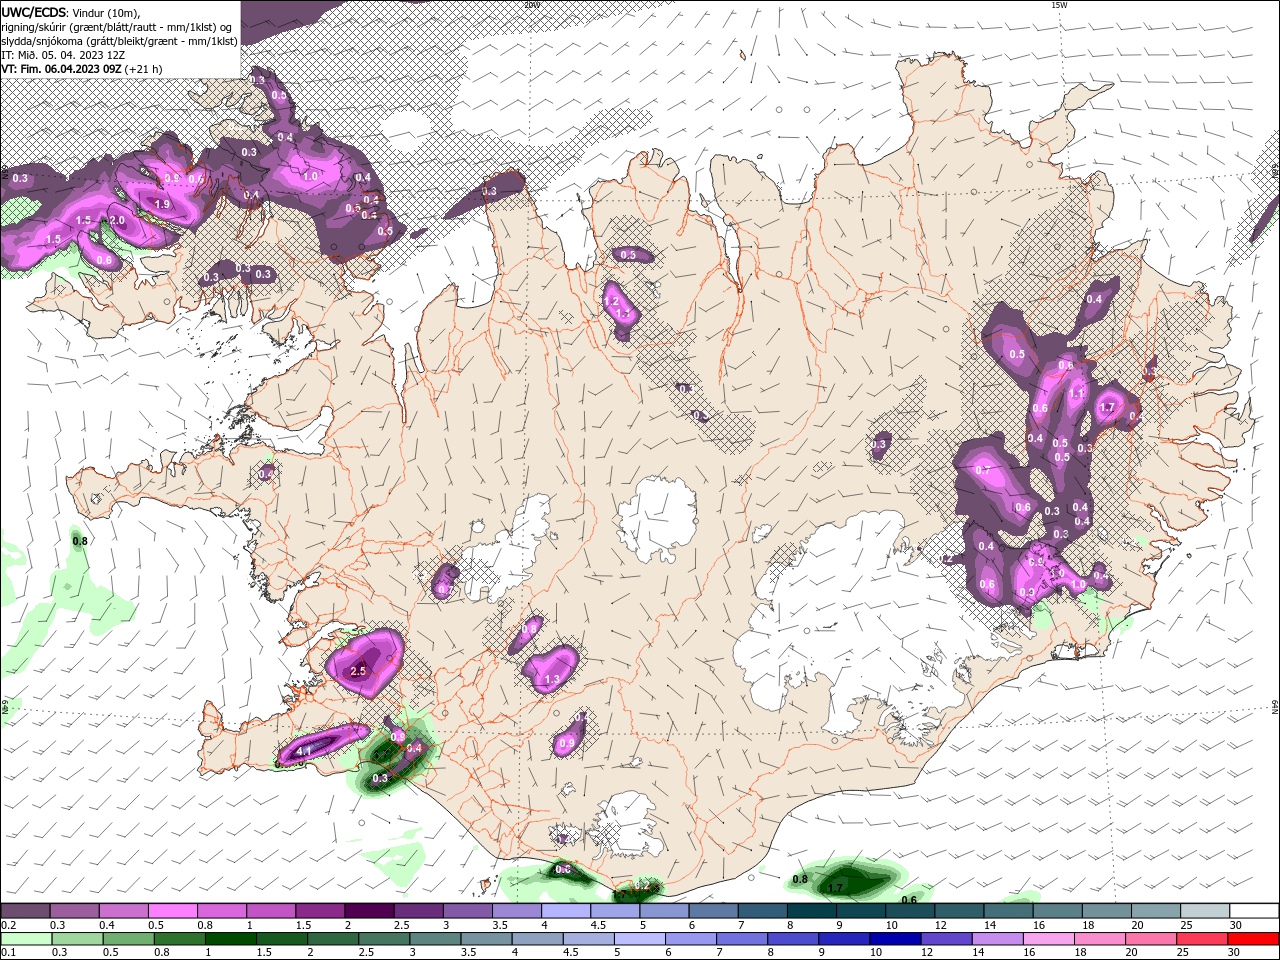Screen dimensions: 1280x960
Task: Select the 2.5 value in the pink blob on the map
Action: (x=359, y=671)
